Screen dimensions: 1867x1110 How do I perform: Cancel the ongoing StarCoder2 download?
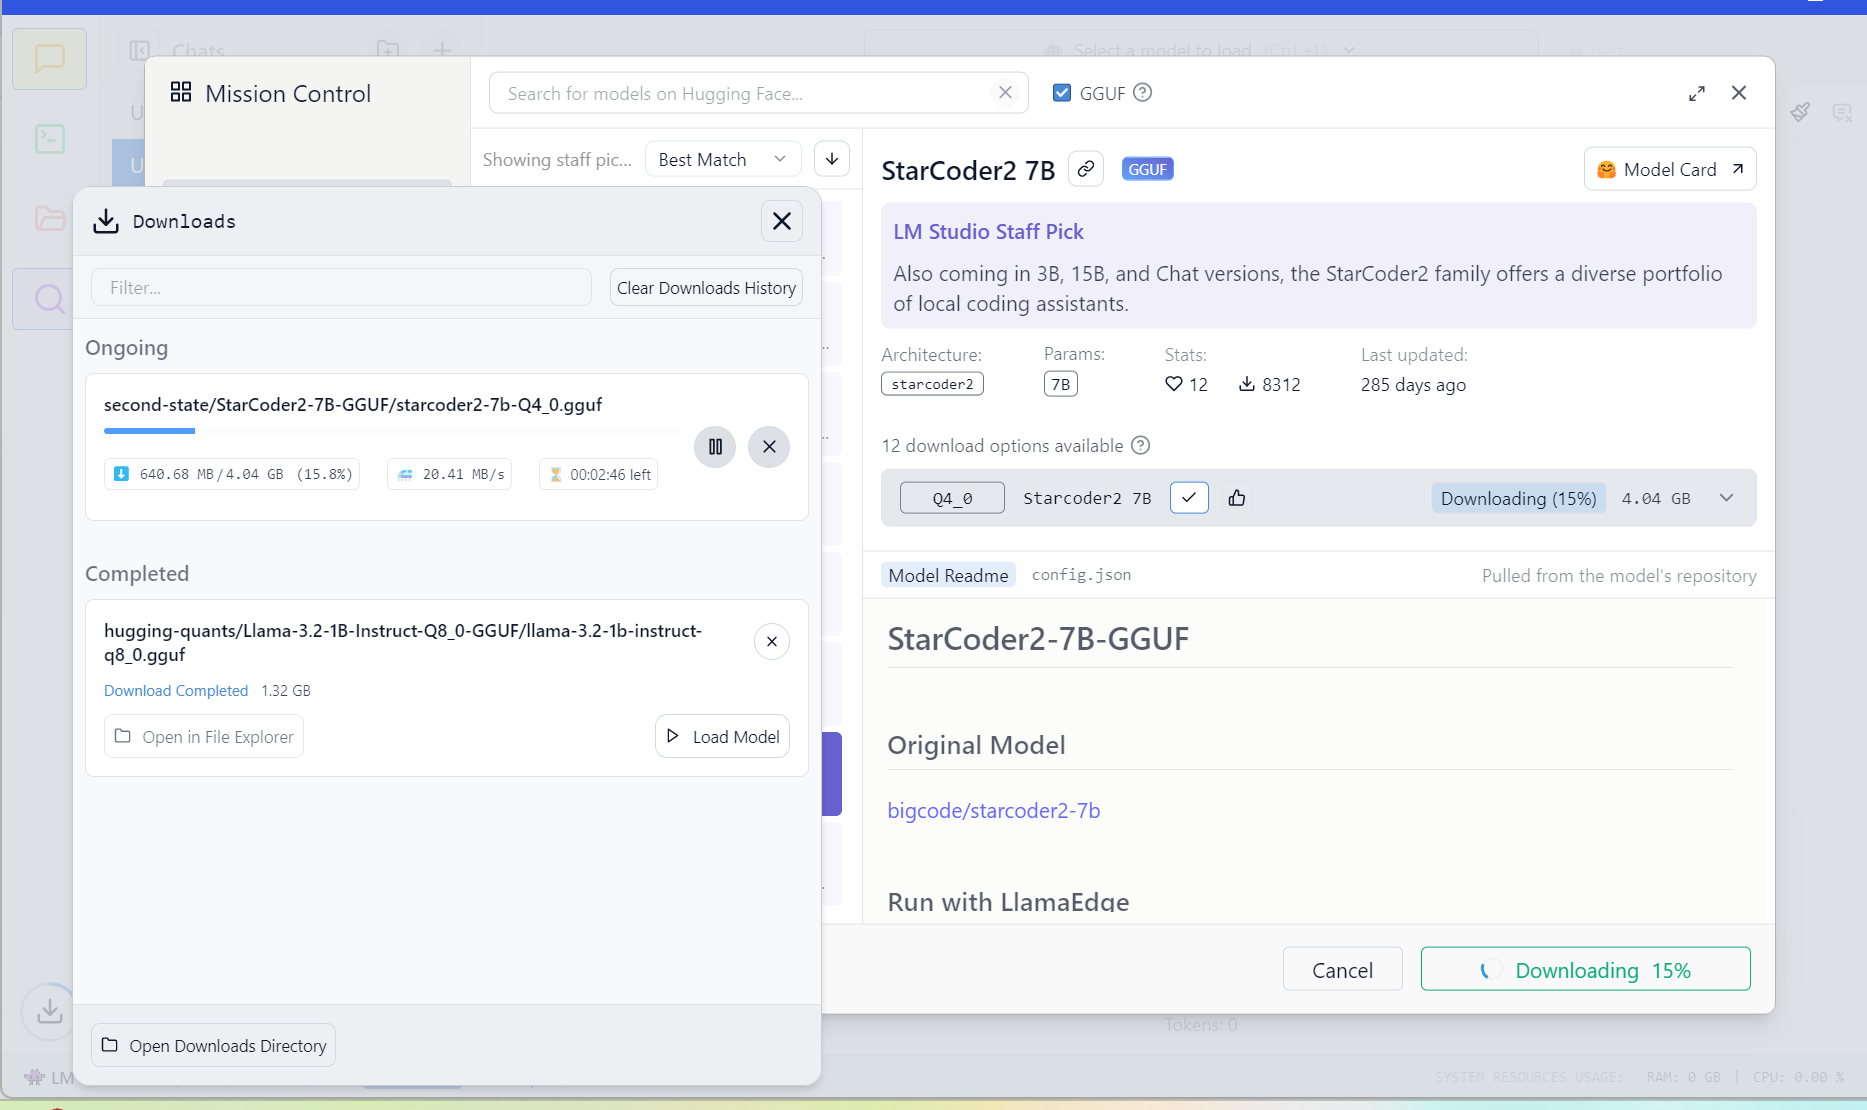pyautogui.click(x=769, y=447)
